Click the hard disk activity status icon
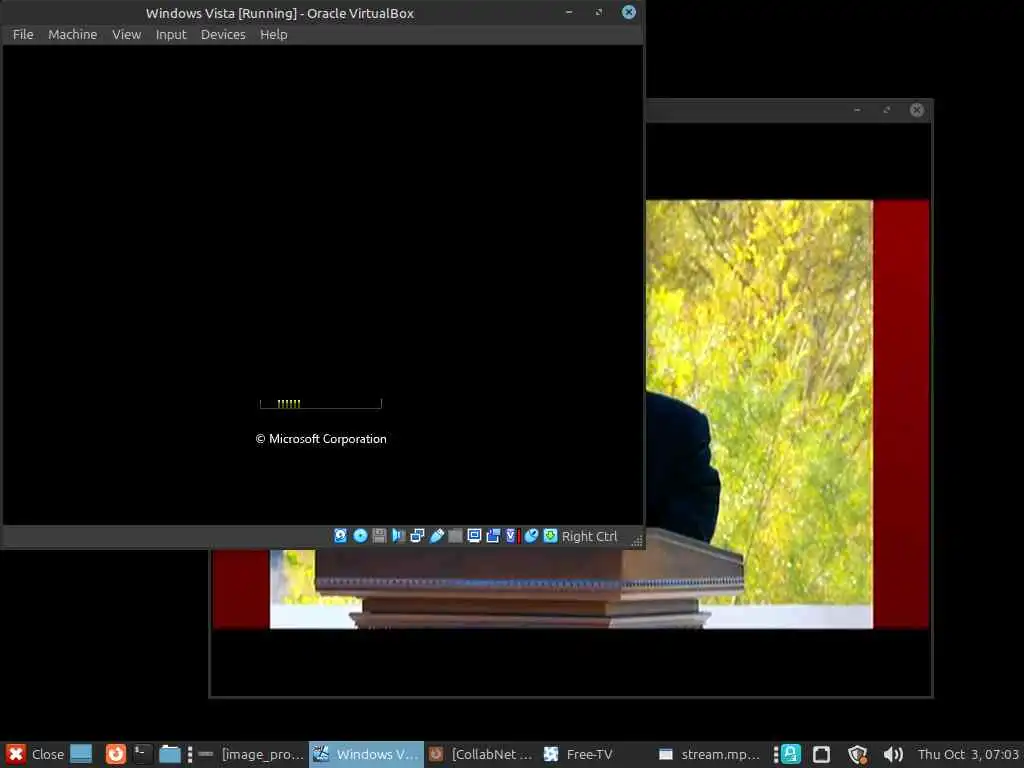Screen dimensions: 1024x768 (x=341, y=536)
